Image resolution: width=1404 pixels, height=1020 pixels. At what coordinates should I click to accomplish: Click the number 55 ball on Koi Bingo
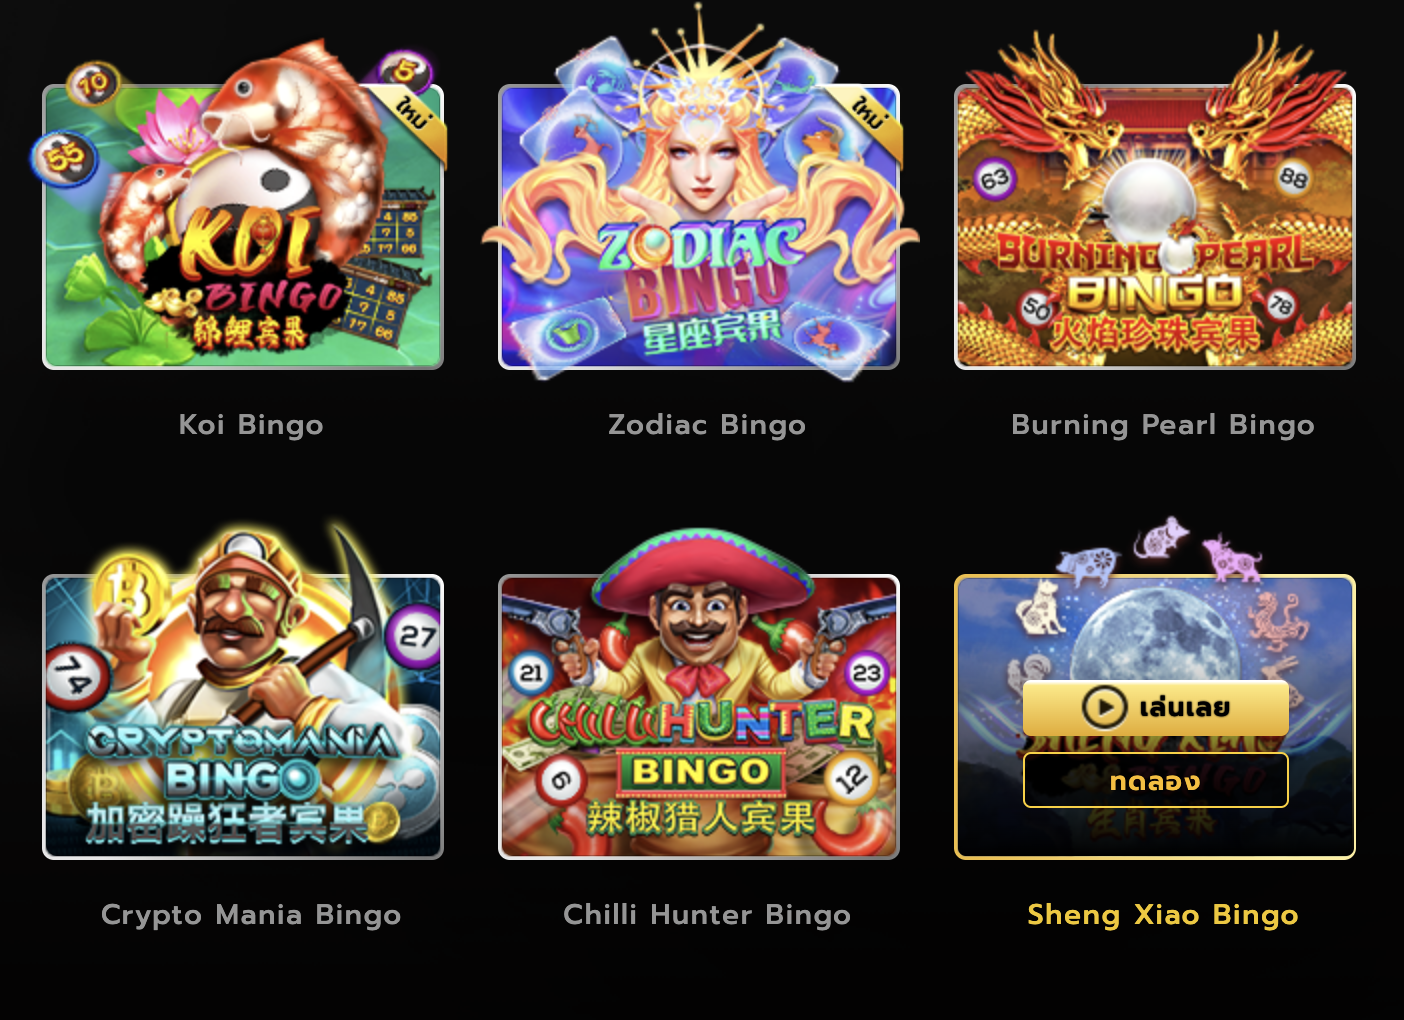tap(64, 157)
